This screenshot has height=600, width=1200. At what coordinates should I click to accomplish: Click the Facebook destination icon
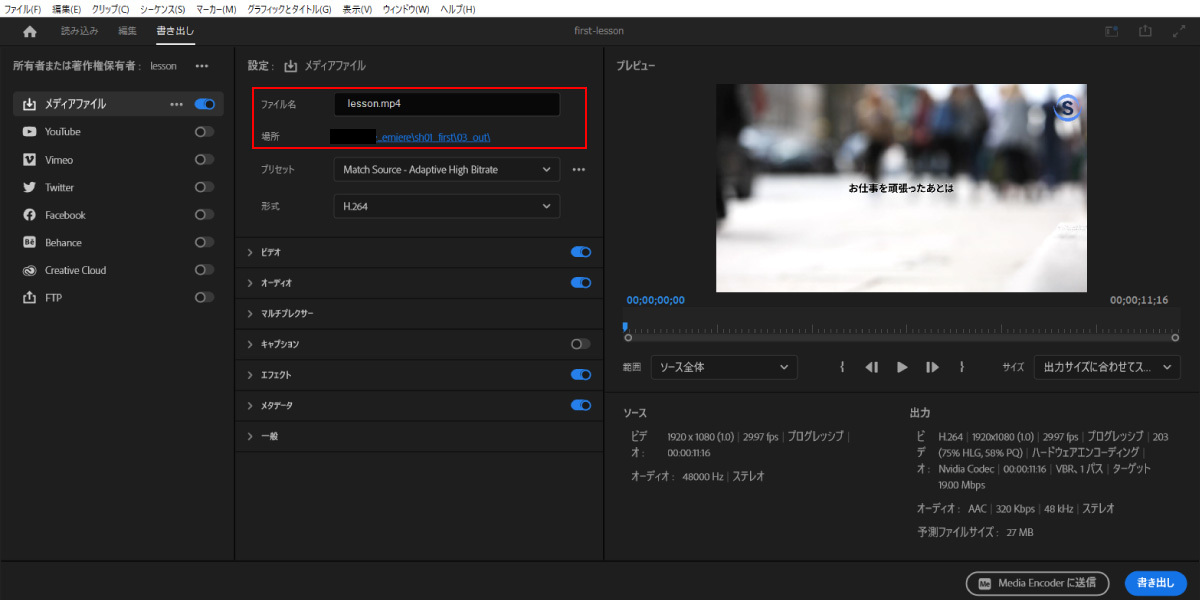click(x=29, y=215)
